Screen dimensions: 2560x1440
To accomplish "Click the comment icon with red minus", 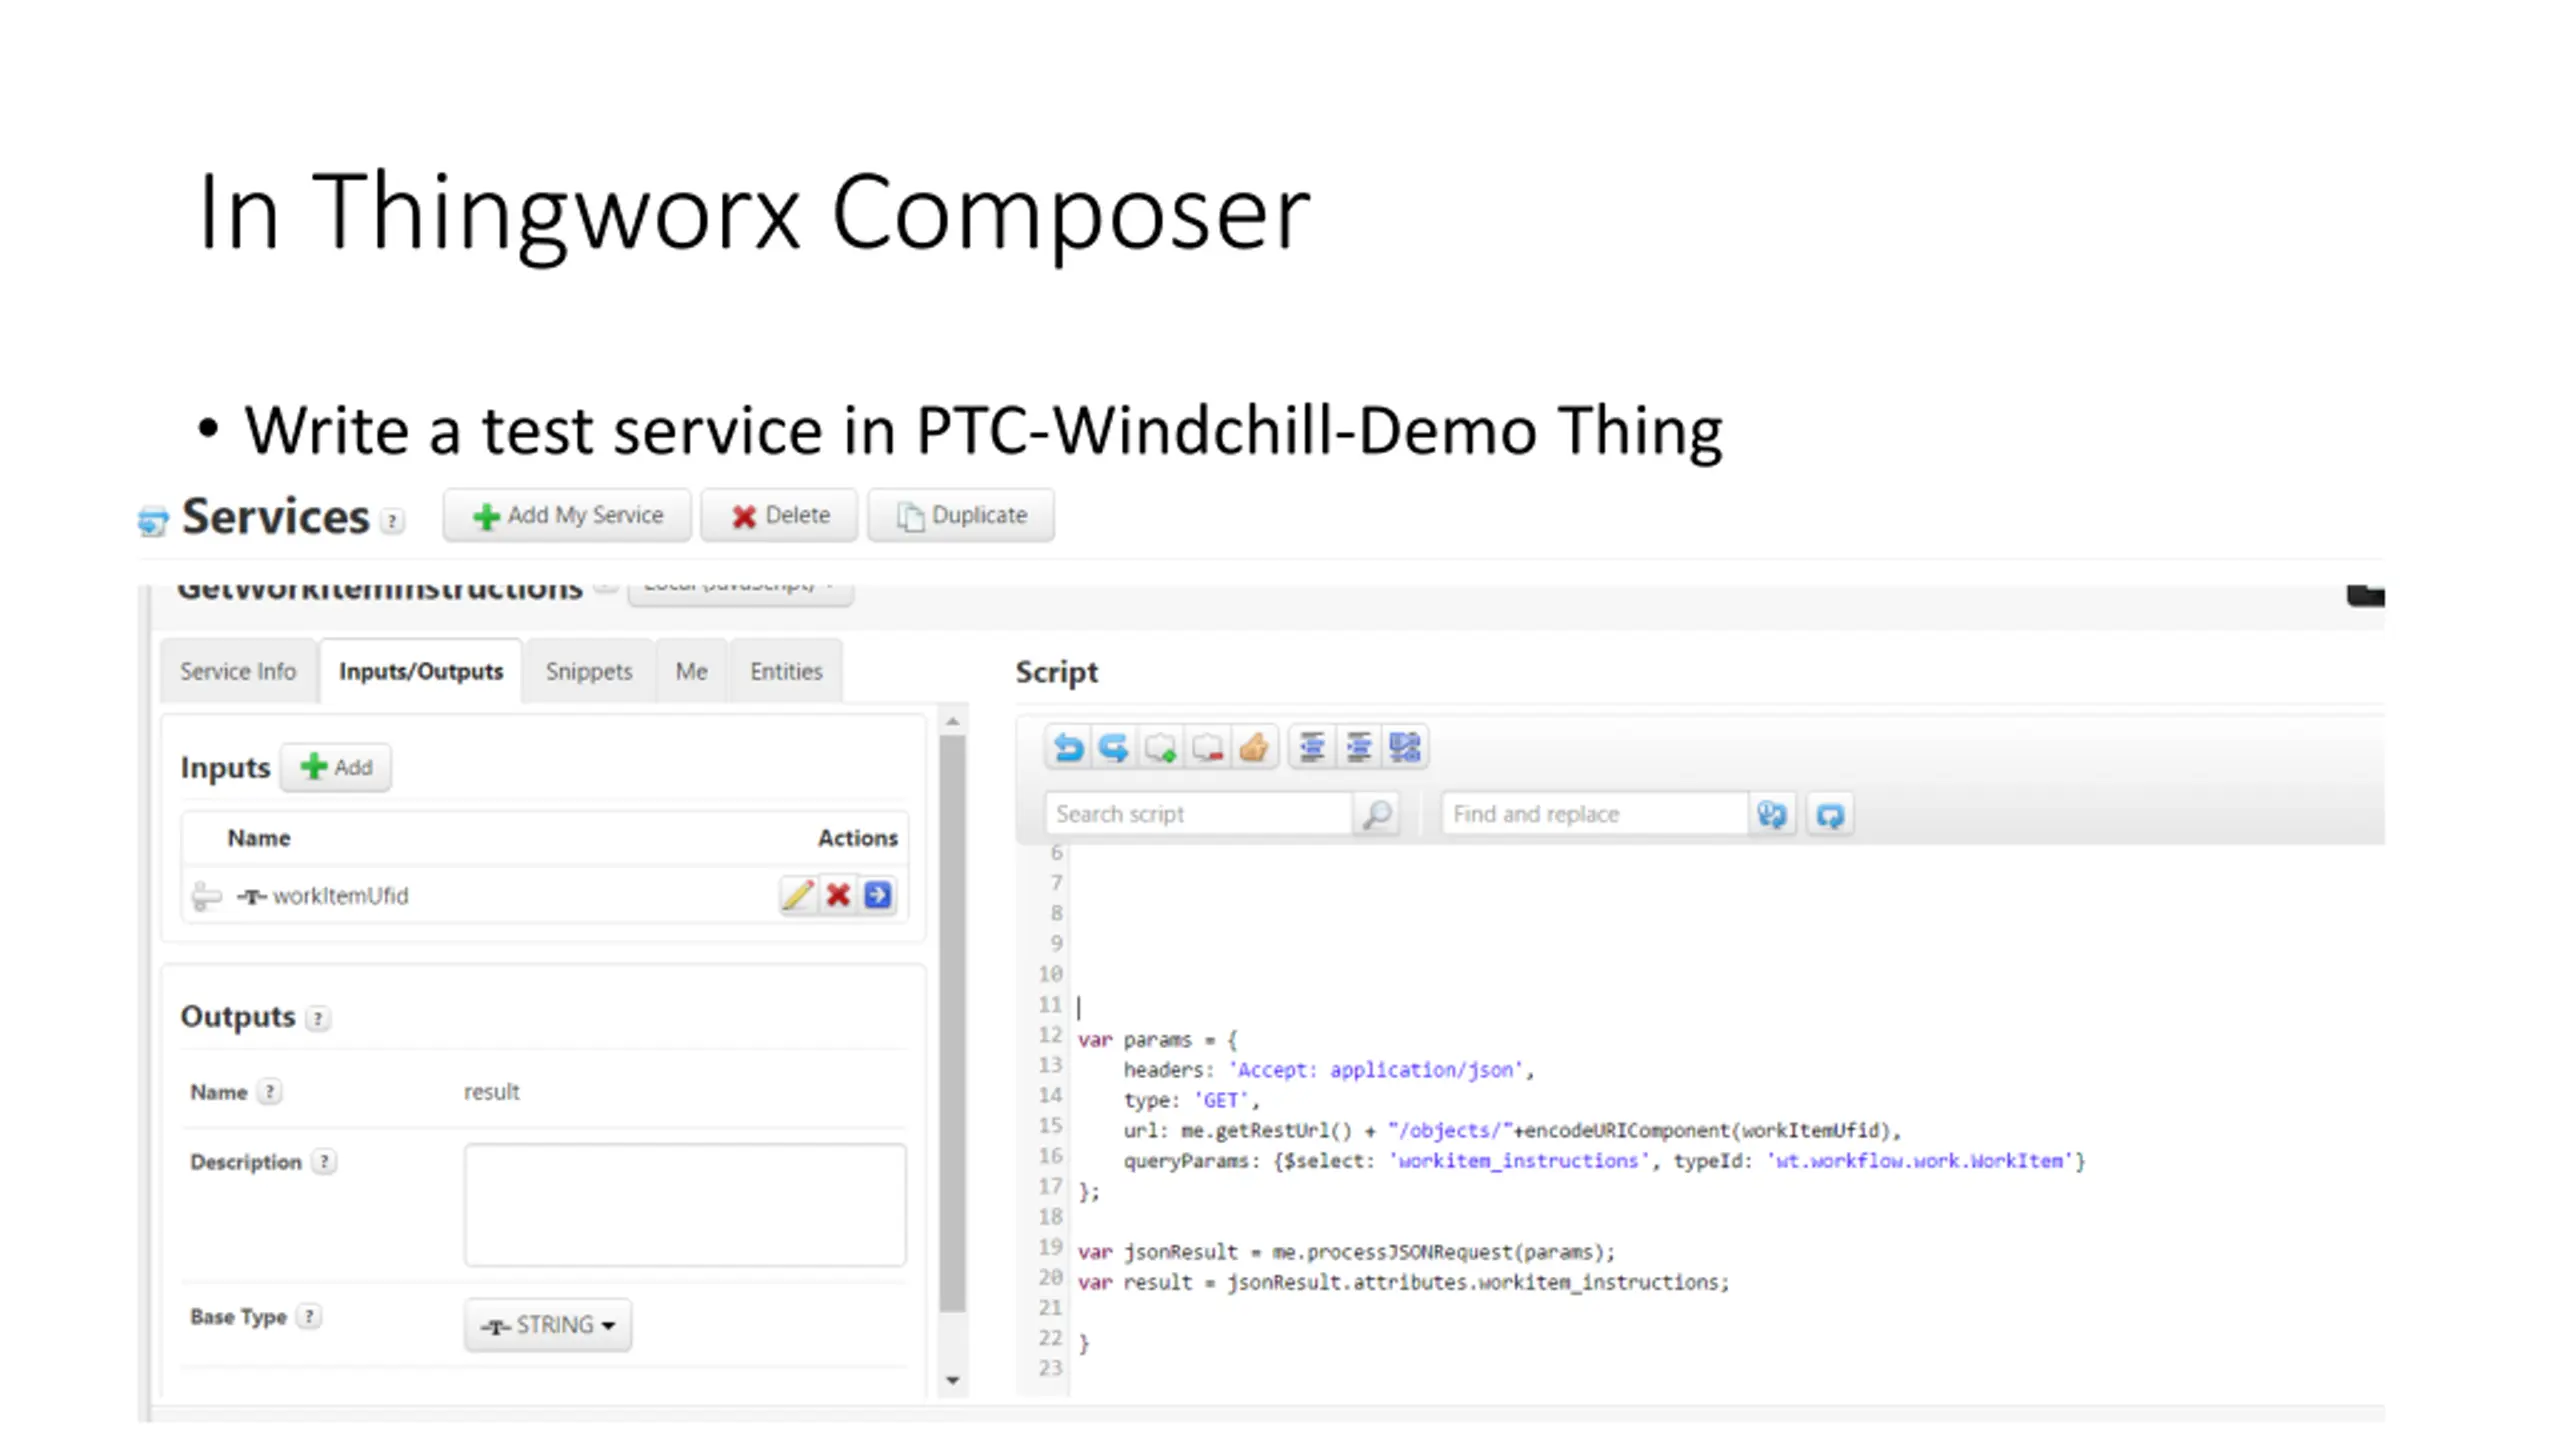I will point(1207,747).
